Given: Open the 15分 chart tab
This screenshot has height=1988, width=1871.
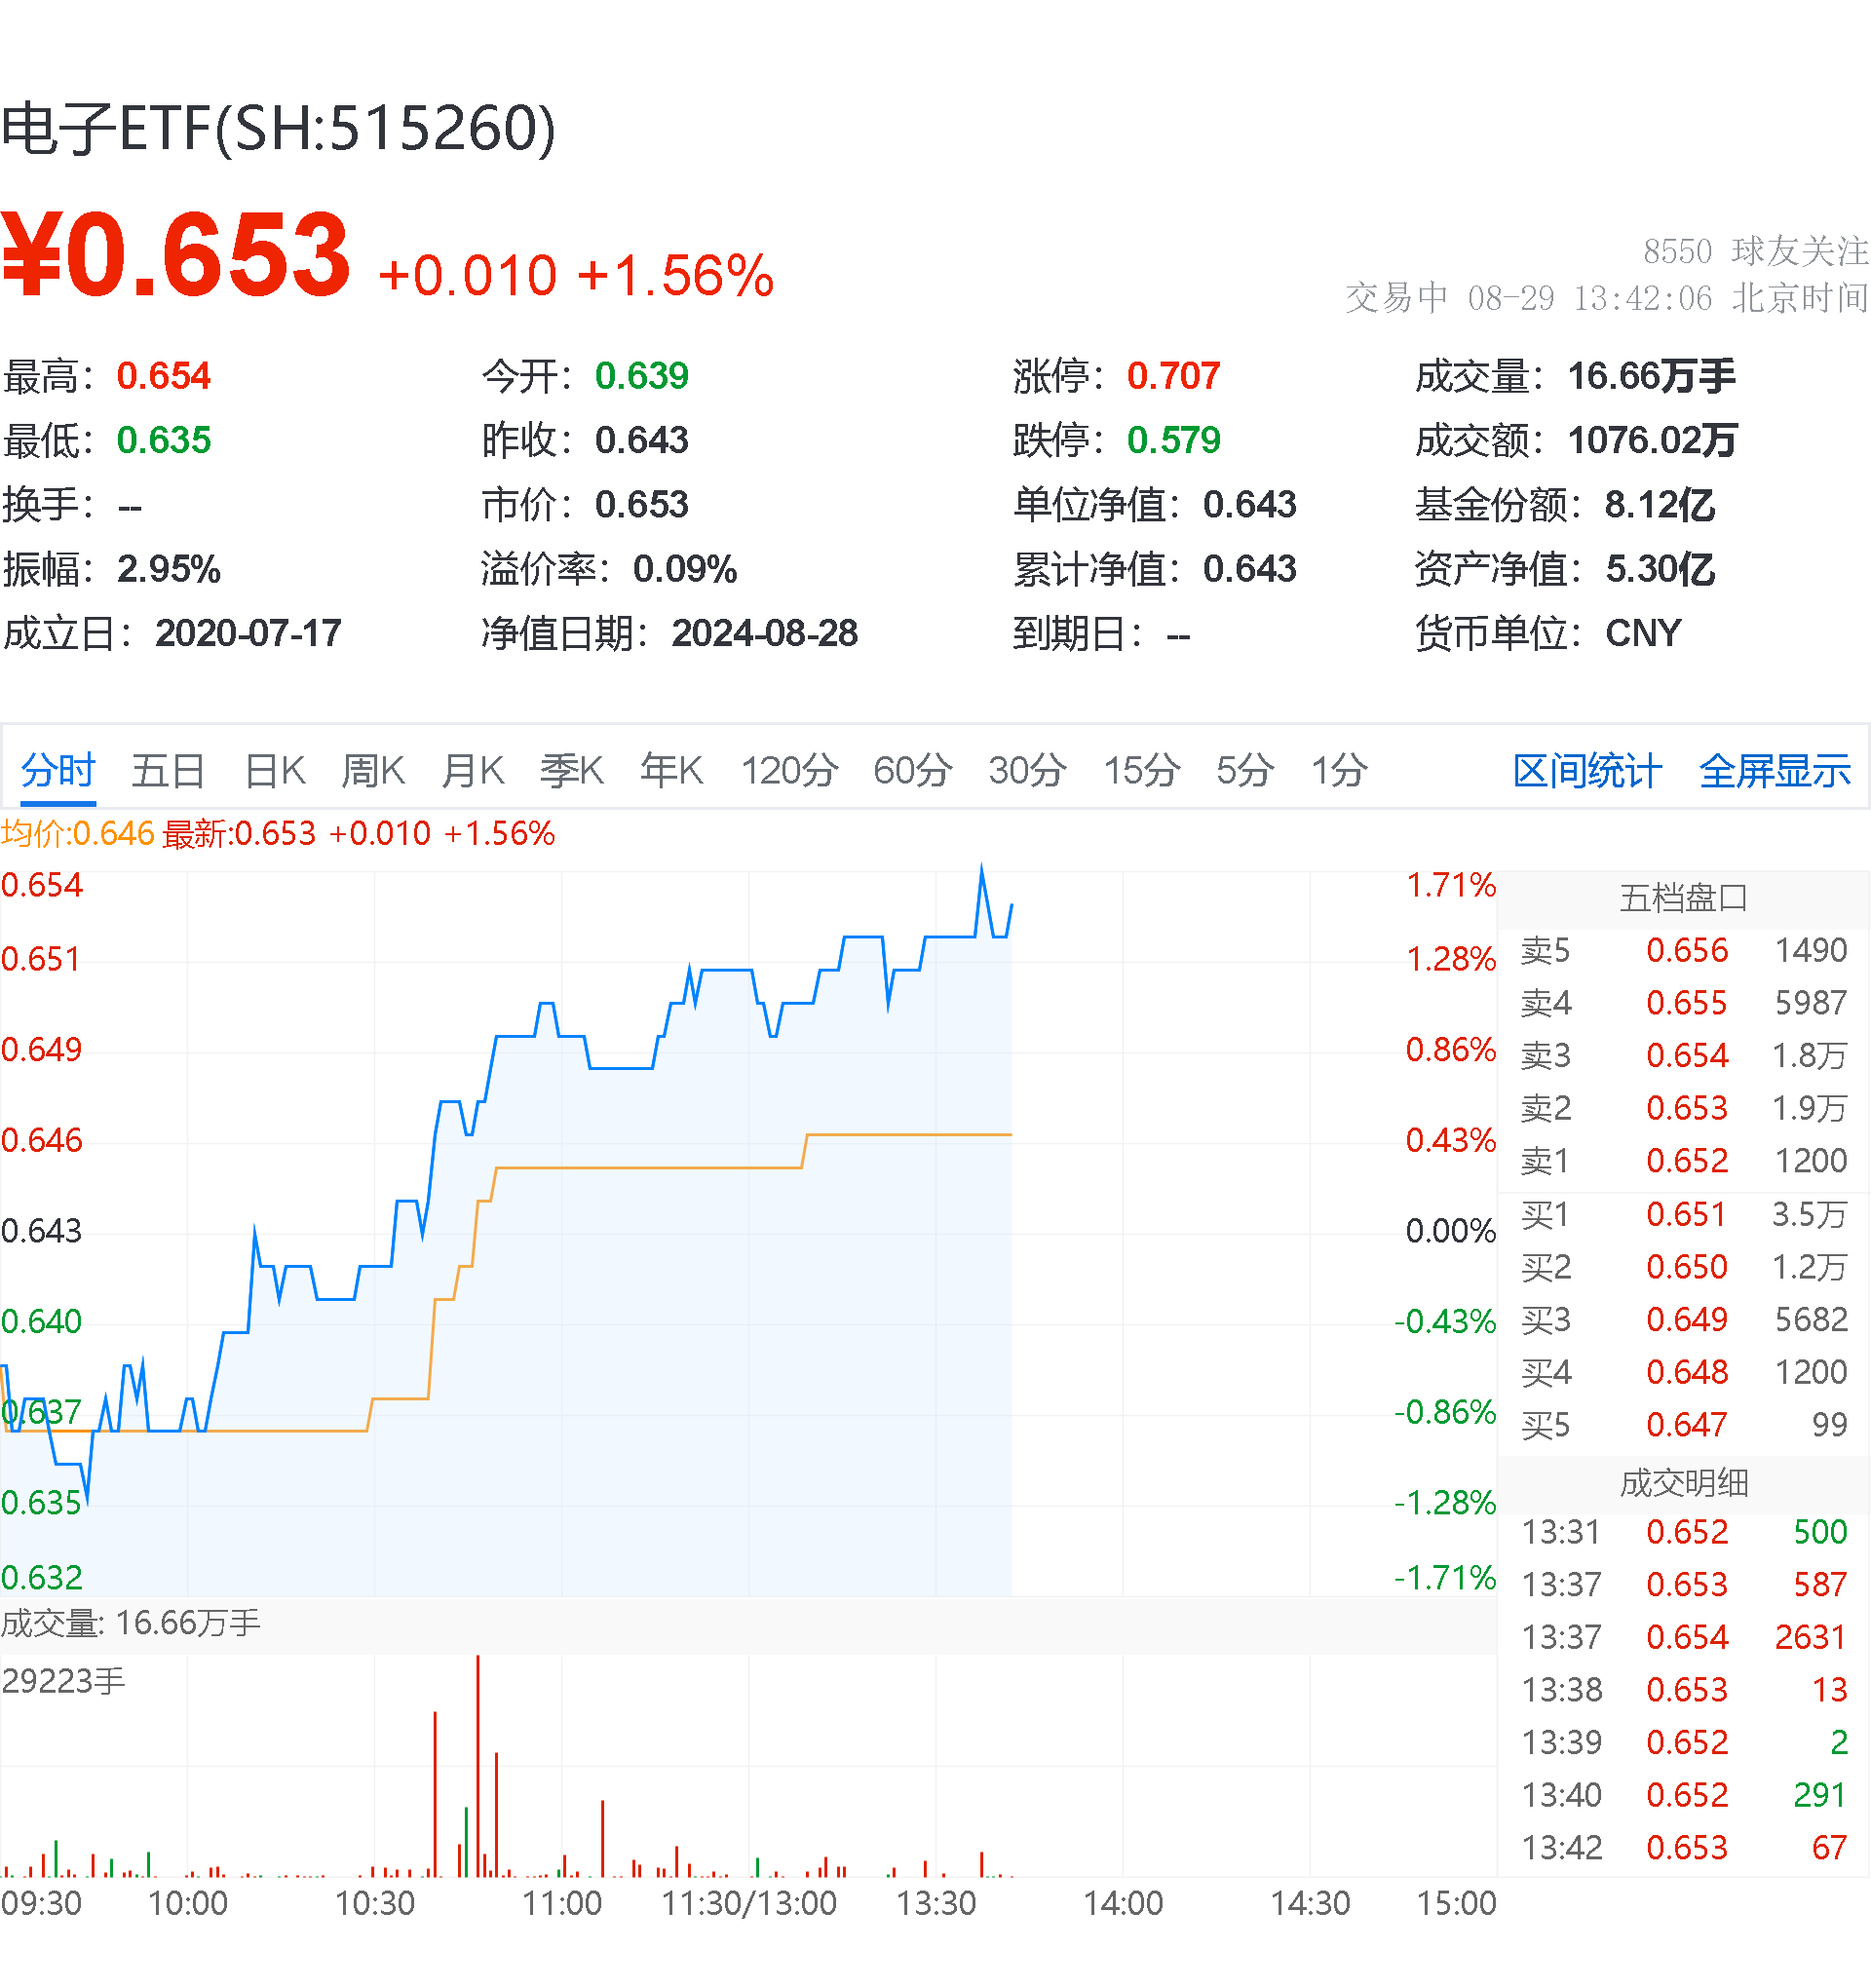Looking at the screenshot, I should [x=1142, y=771].
